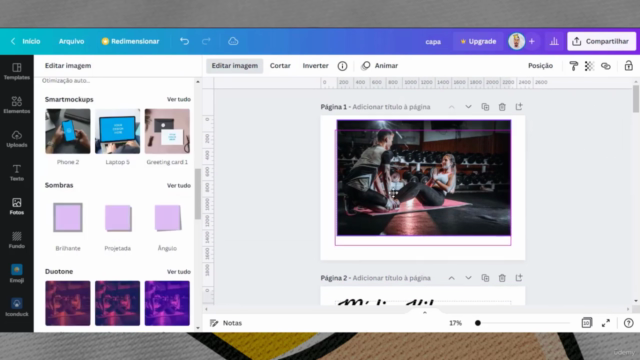Open the Fotos sidebar panel
The height and width of the screenshot is (360, 640).
pyautogui.click(x=17, y=206)
